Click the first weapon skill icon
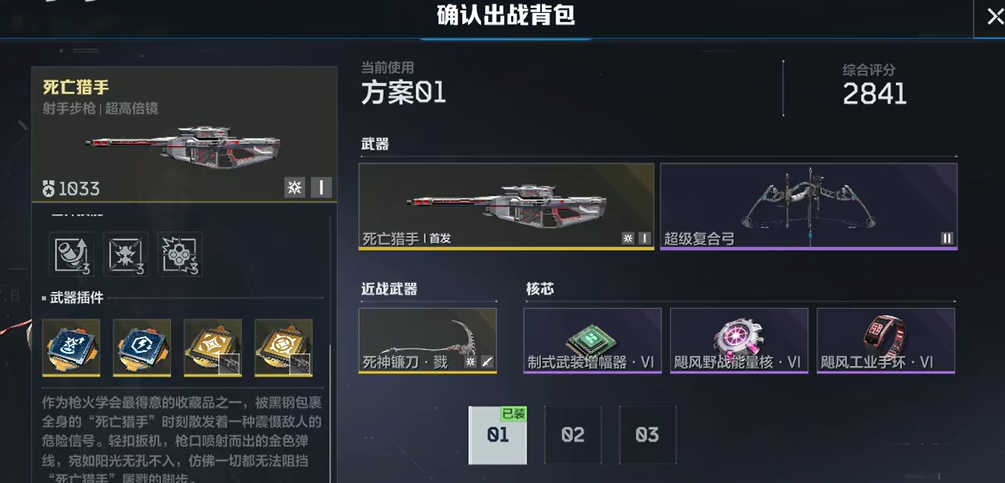Viewport: 1005px width, 483px height. coord(71,254)
